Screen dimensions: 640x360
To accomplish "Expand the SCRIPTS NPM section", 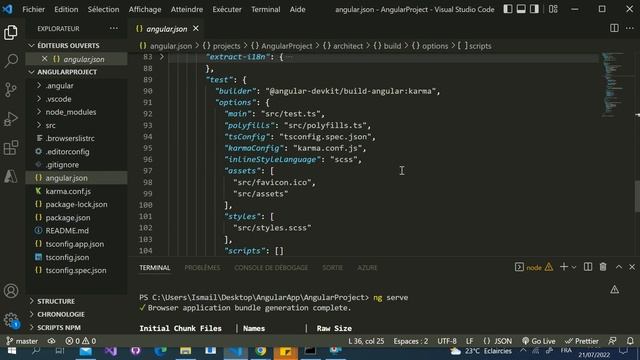I will [x=76, y=328].
